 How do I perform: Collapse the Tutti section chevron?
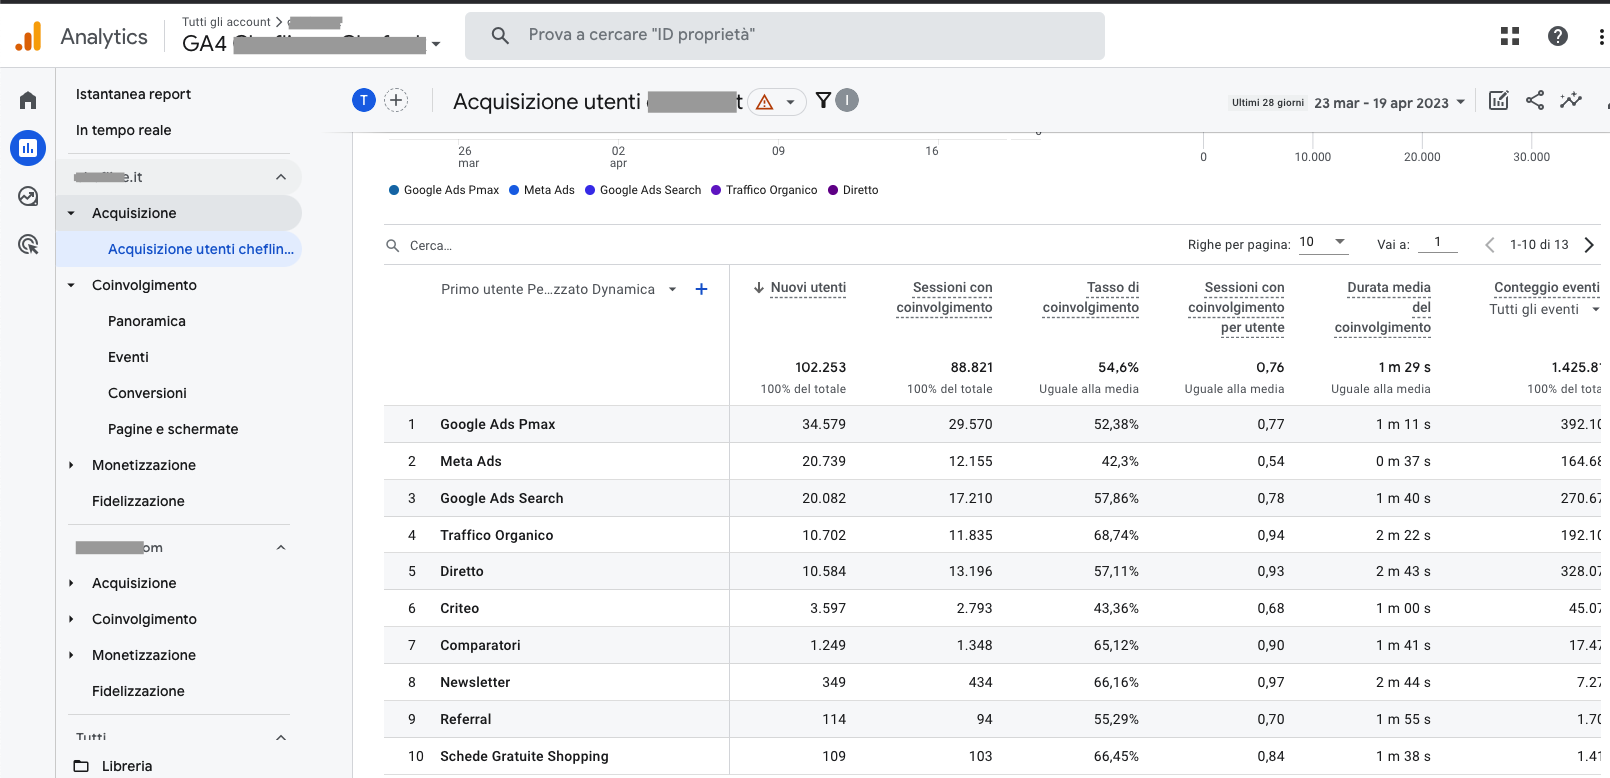click(x=281, y=738)
